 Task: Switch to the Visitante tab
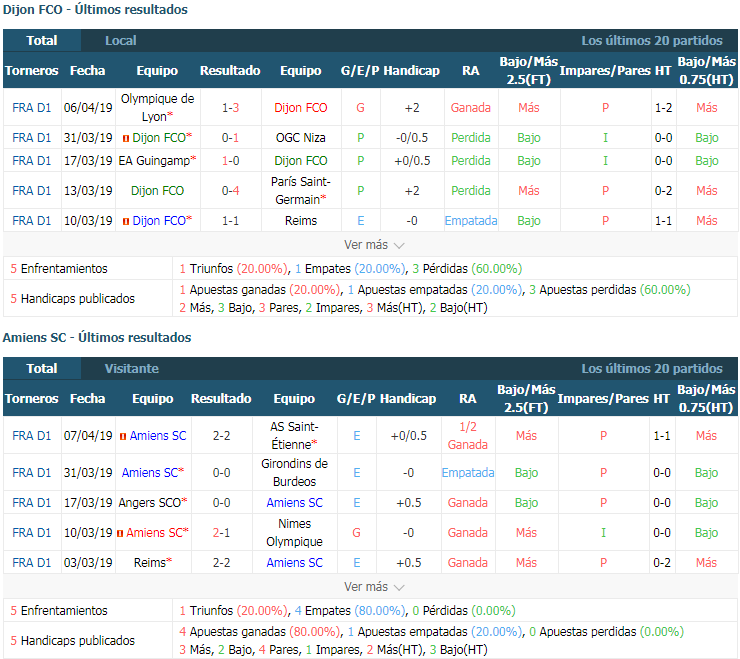pyautogui.click(x=132, y=369)
